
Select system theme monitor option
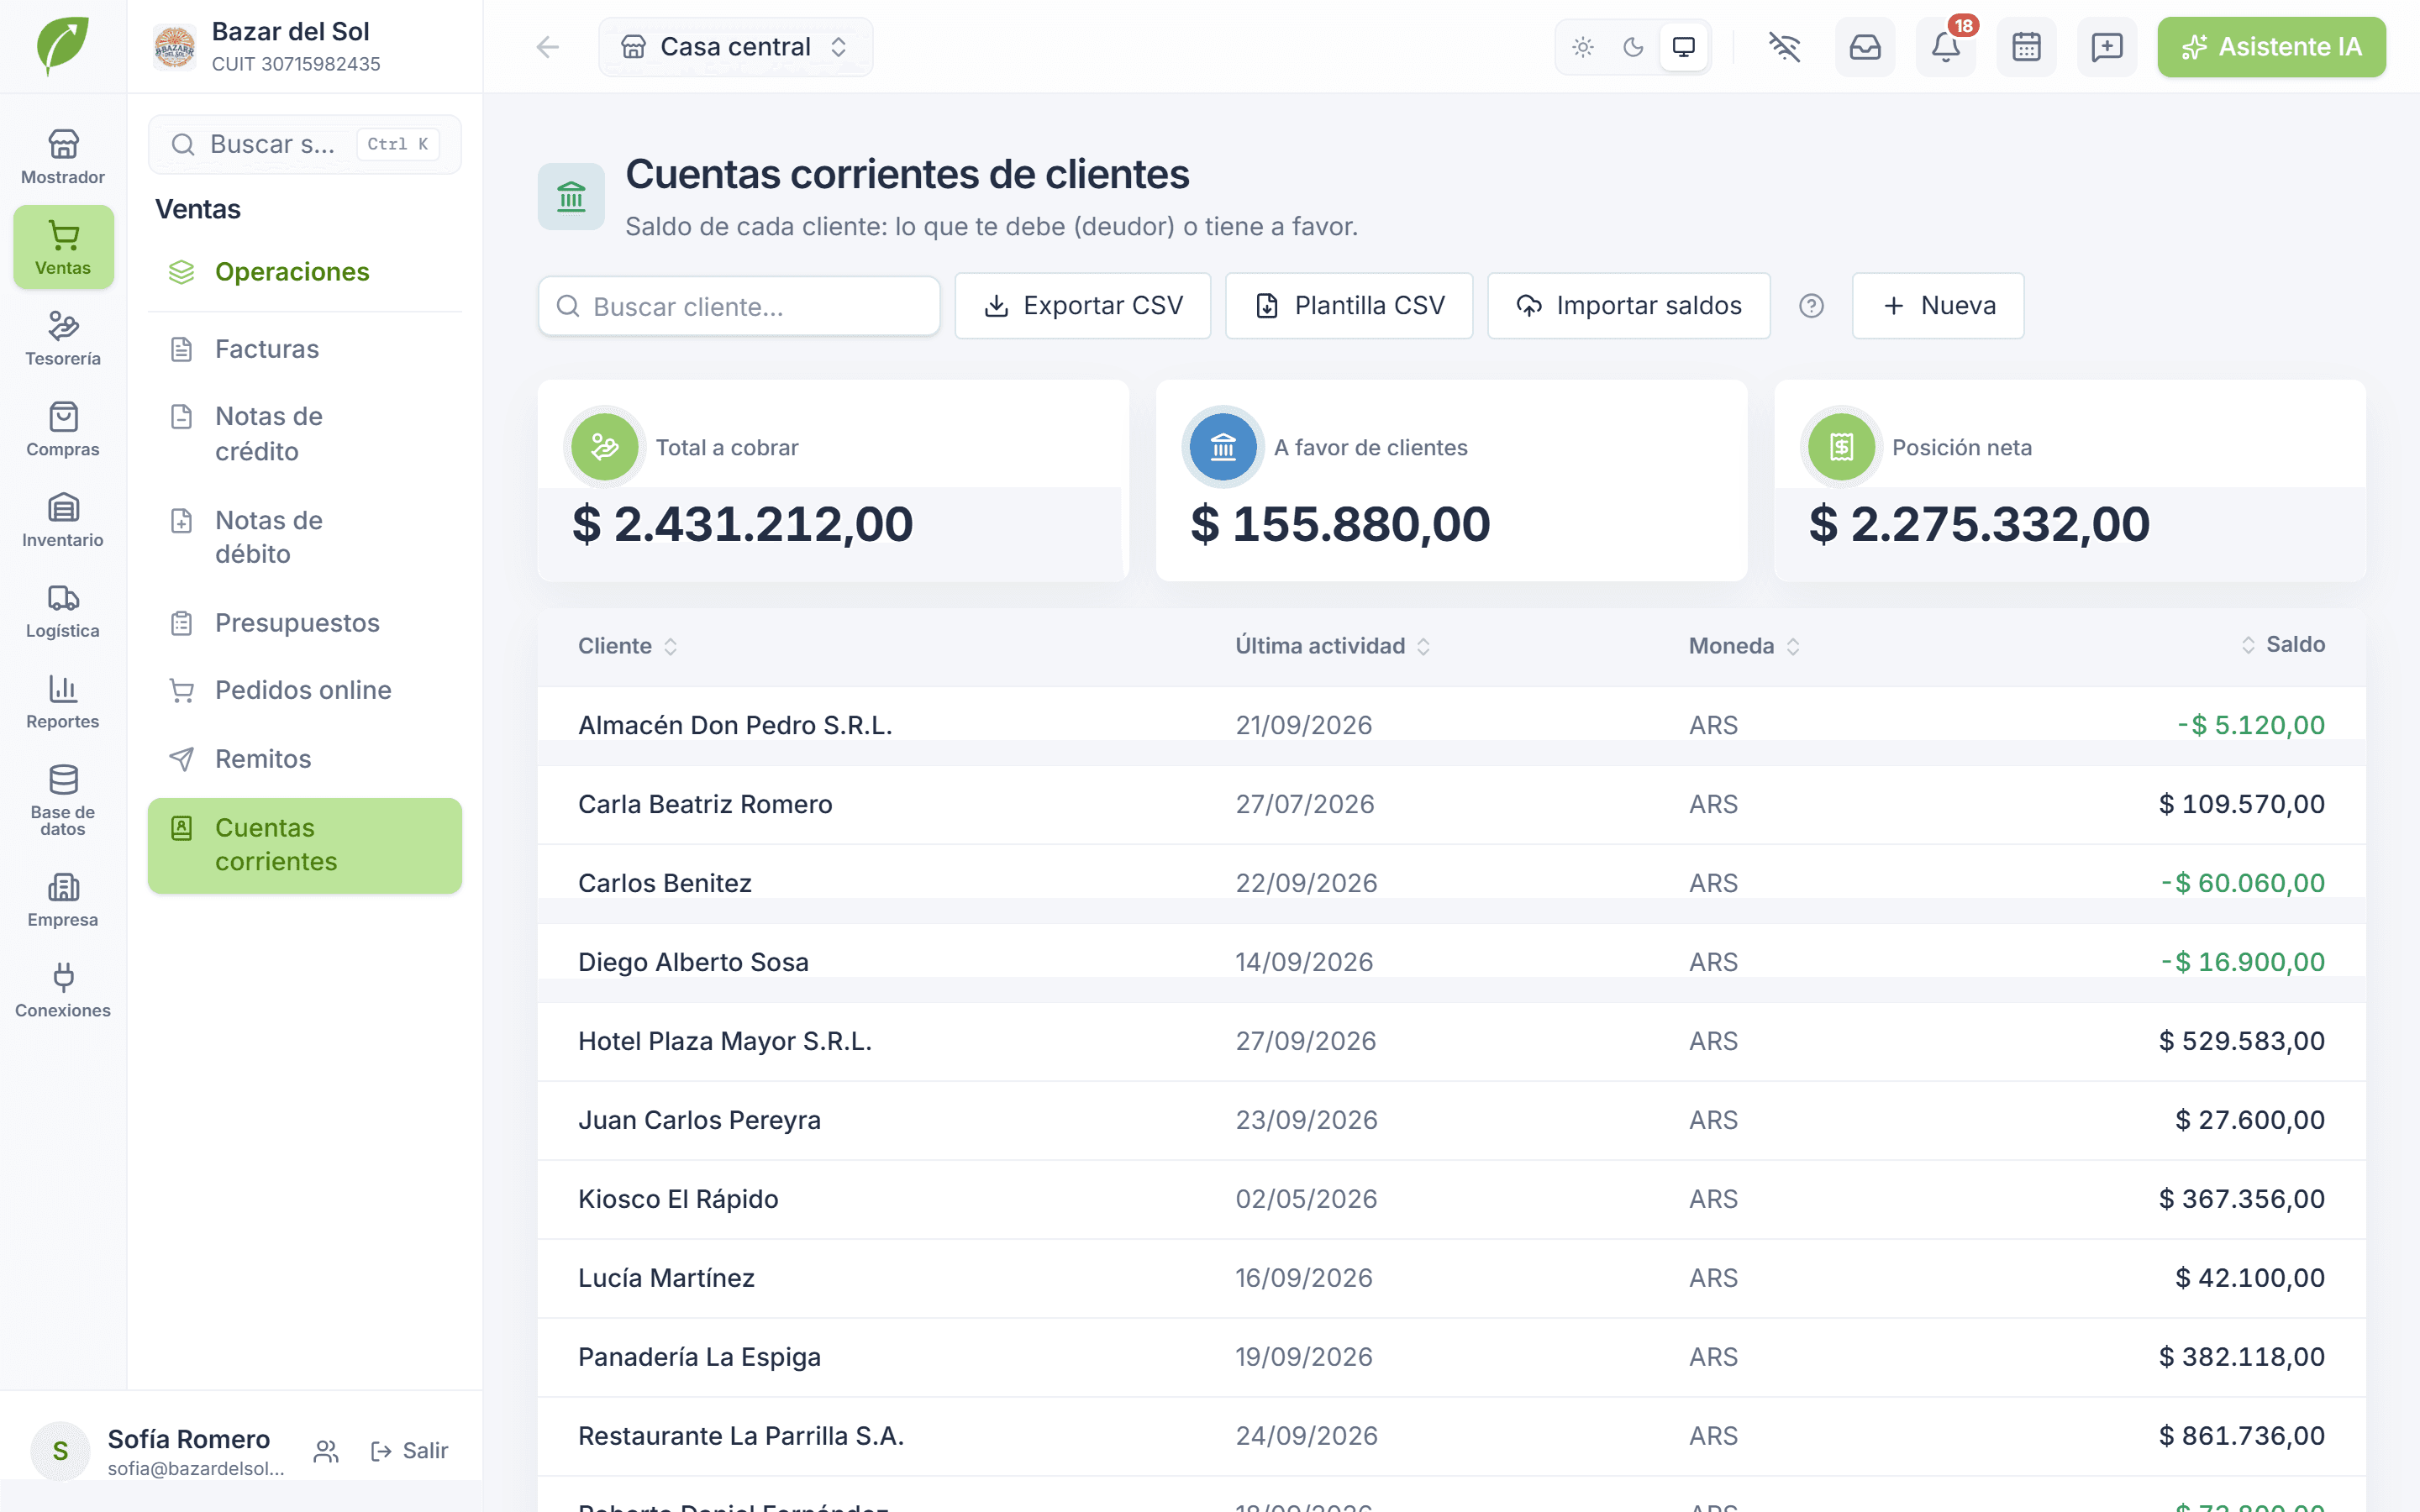point(1684,47)
